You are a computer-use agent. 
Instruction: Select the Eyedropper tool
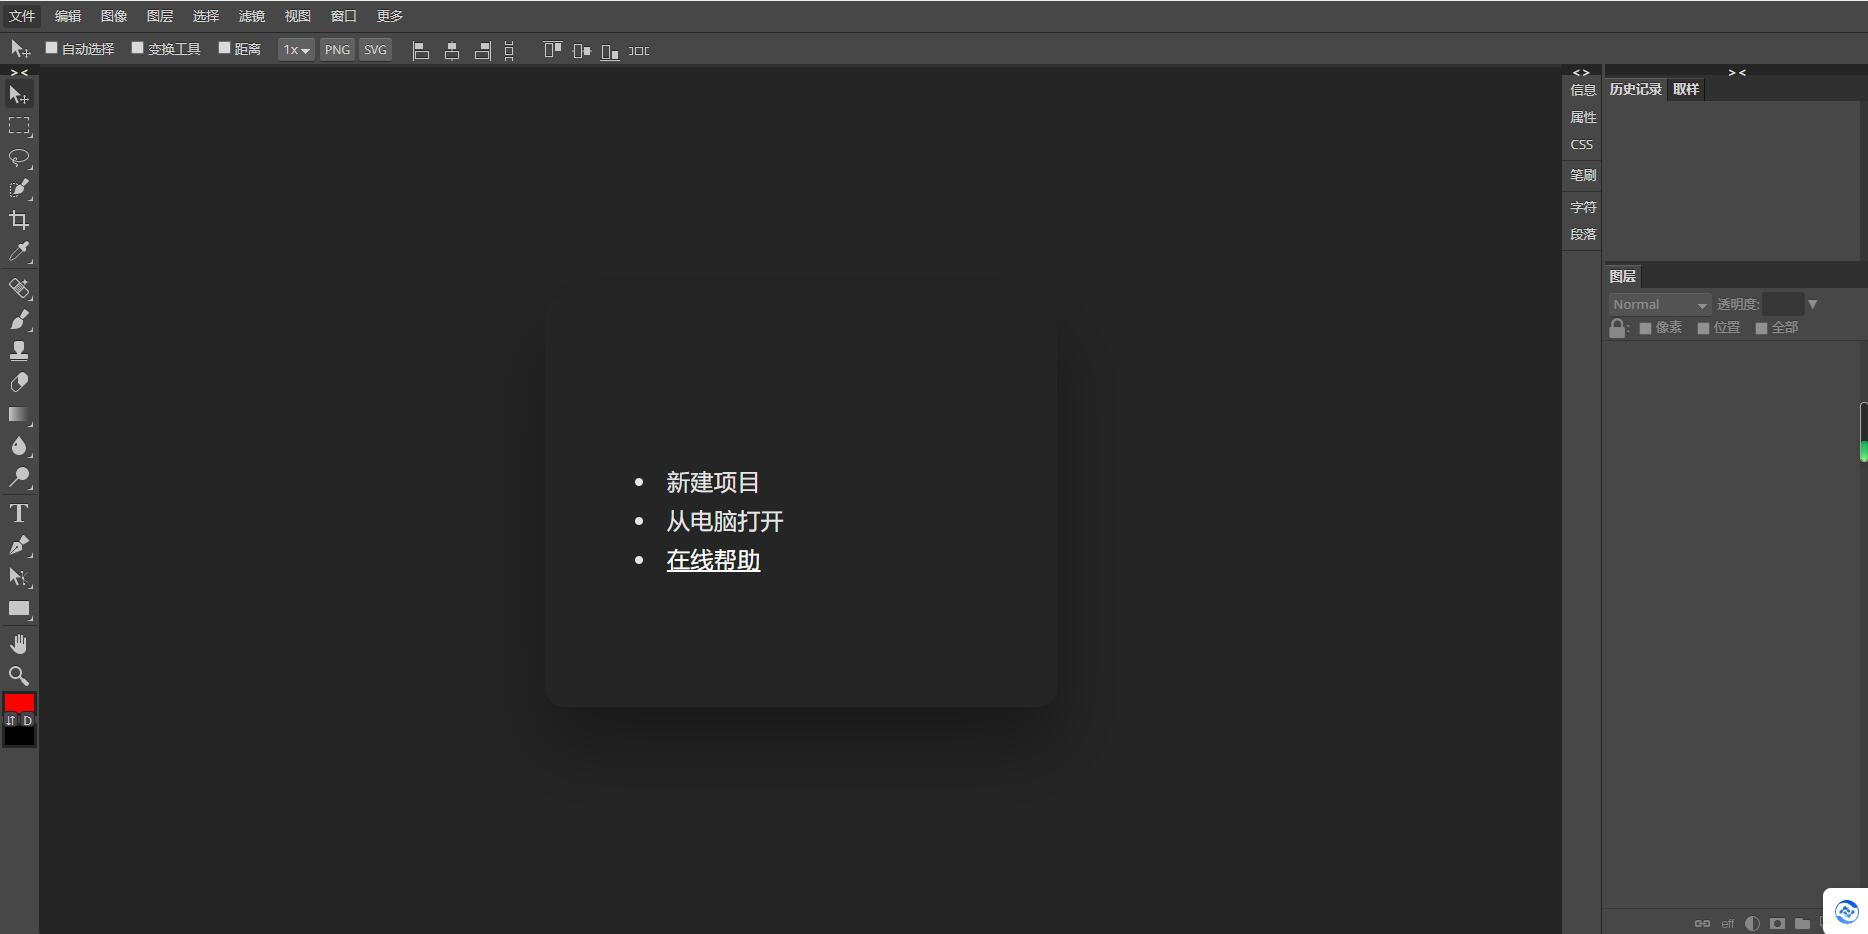(19, 251)
